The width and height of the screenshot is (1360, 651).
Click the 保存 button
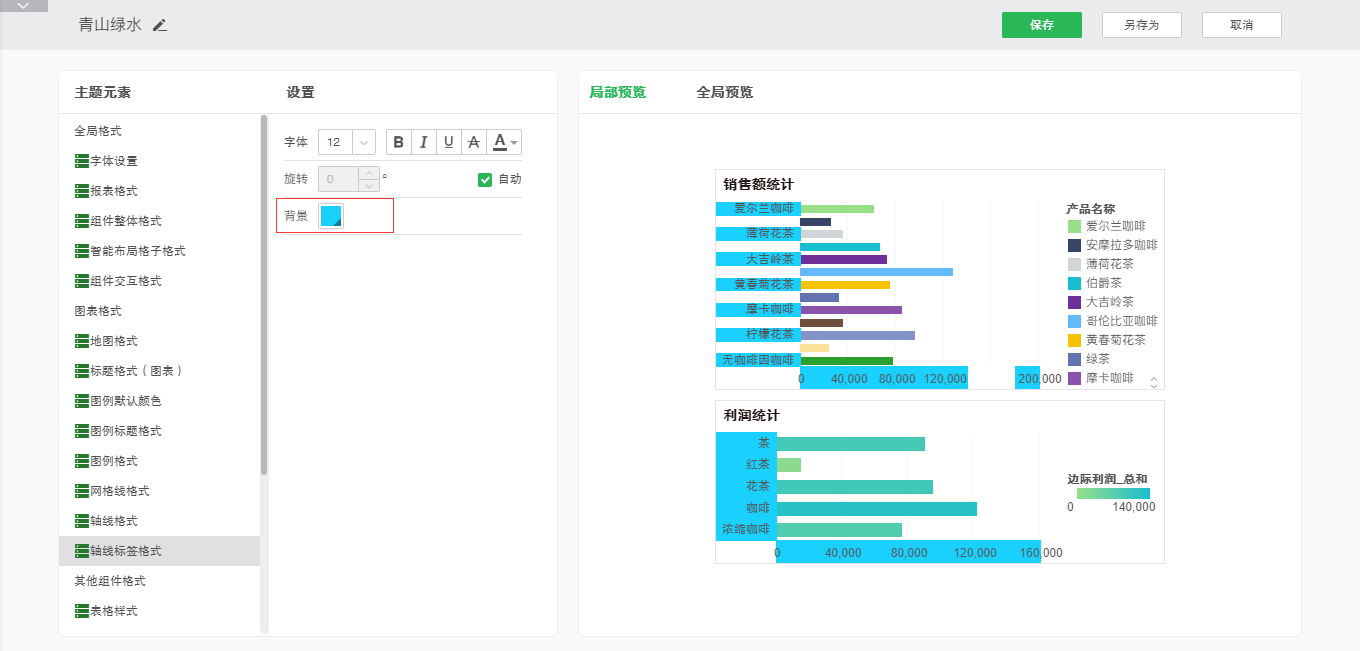(x=1041, y=25)
